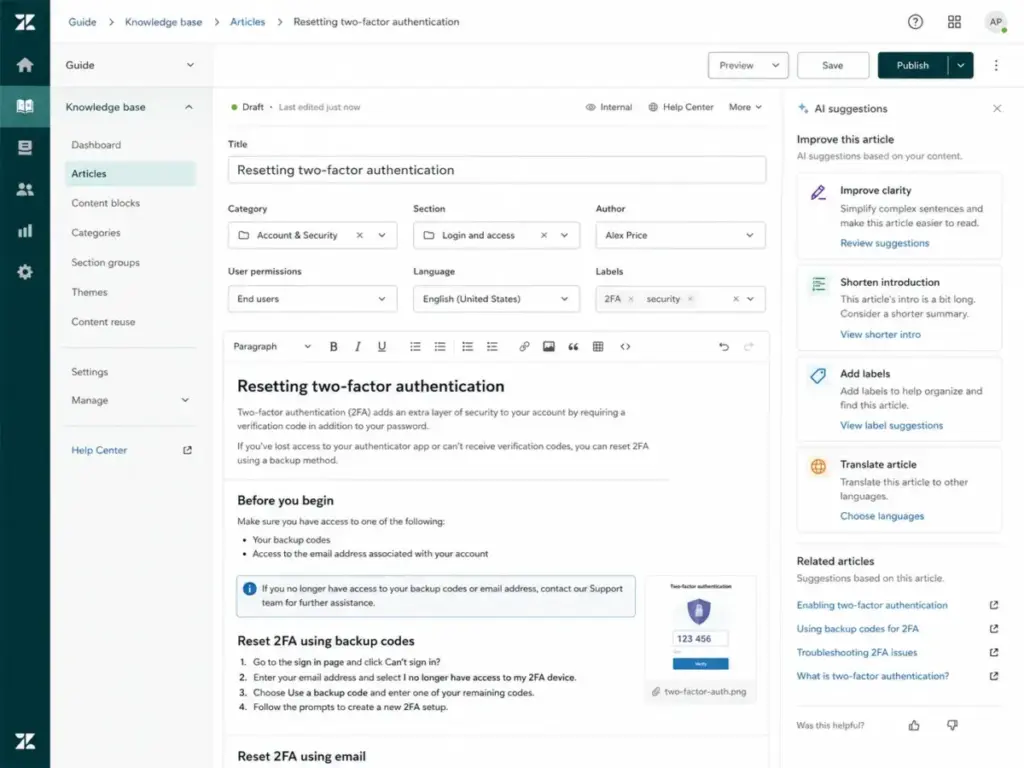Open Settings in the sidebar
The image size is (1024, 768).
(x=89, y=372)
